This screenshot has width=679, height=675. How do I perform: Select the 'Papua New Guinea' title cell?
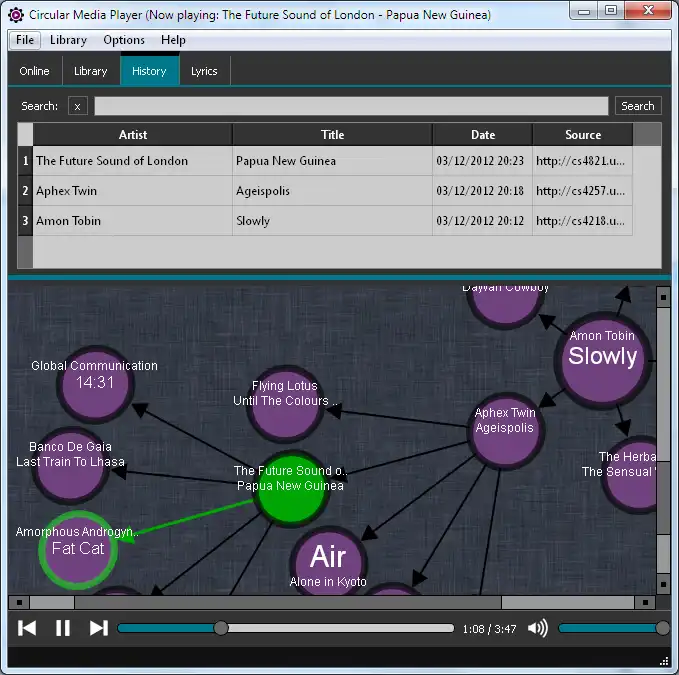[x=333, y=161]
